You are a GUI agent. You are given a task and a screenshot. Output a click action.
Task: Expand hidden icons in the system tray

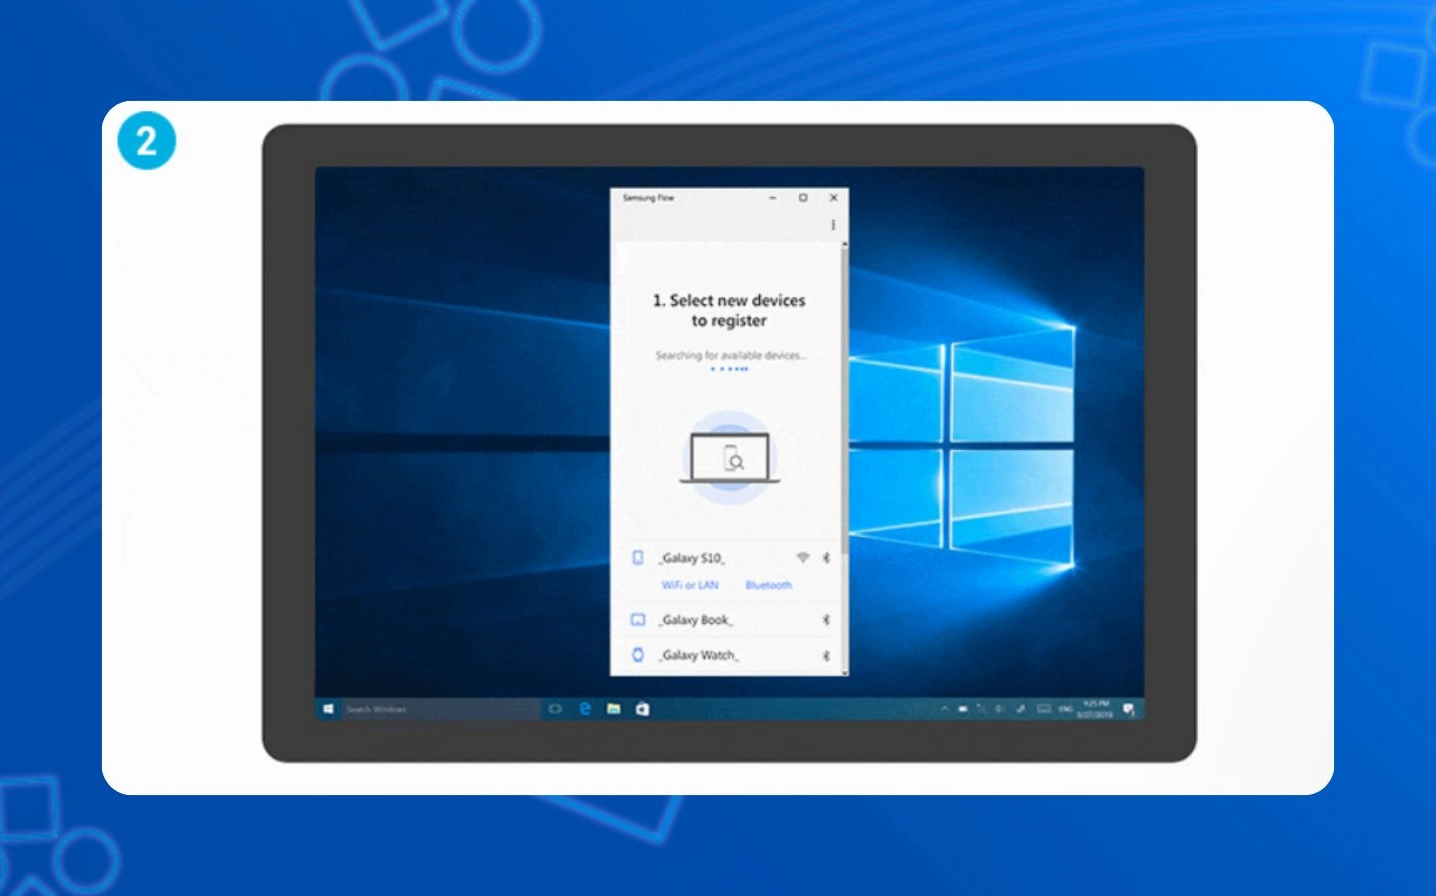point(945,708)
